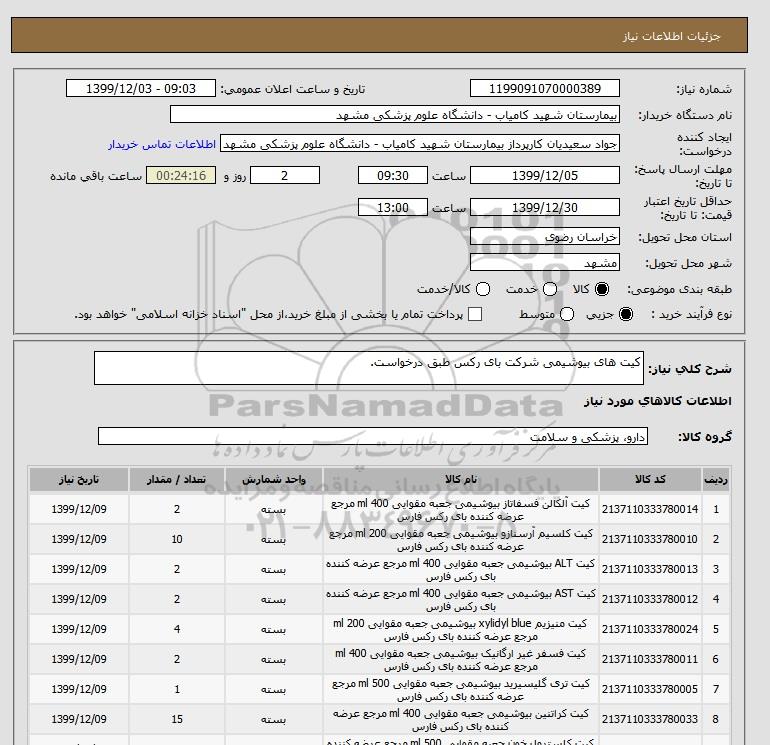Click the triglyceride kit name in row 7

coord(461,690)
